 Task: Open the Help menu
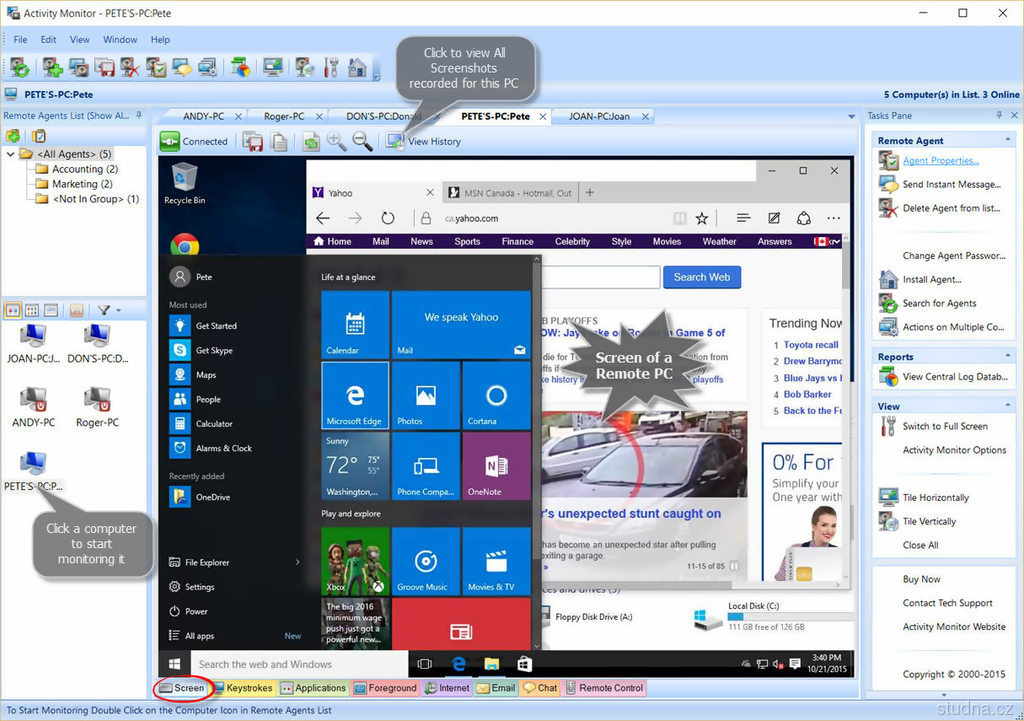(160, 40)
